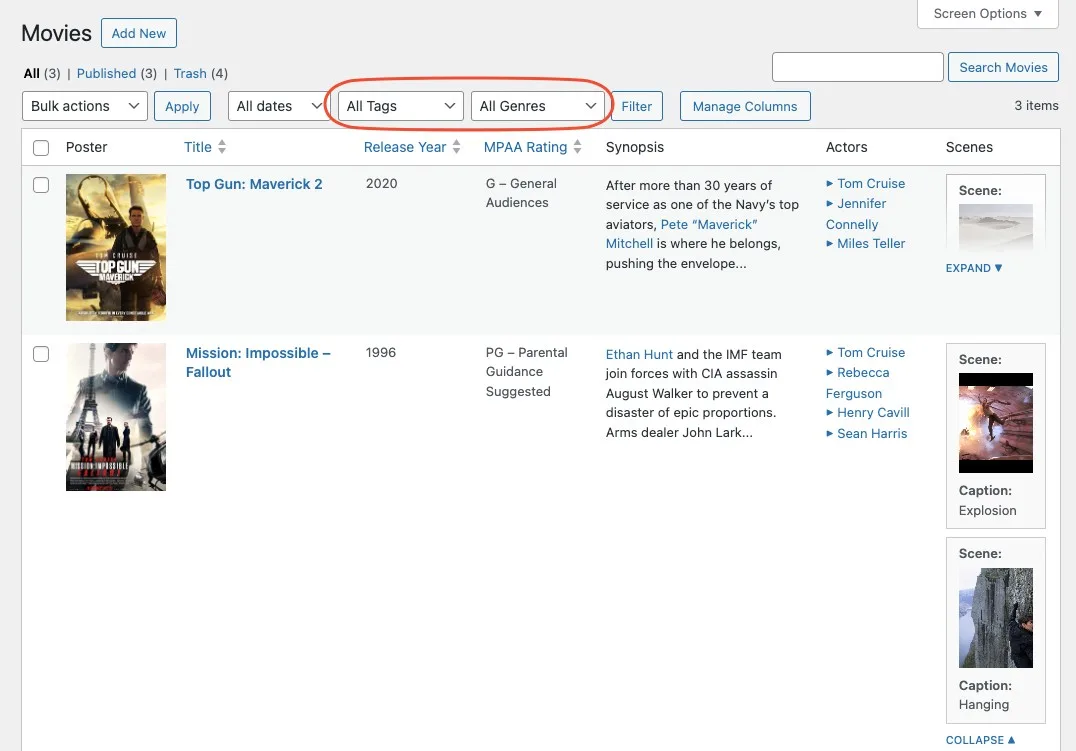Click the Mission: Impossible Fallout poster thumbnail
Viewport: 1076px width, 751px height.
tap(116, 417)
